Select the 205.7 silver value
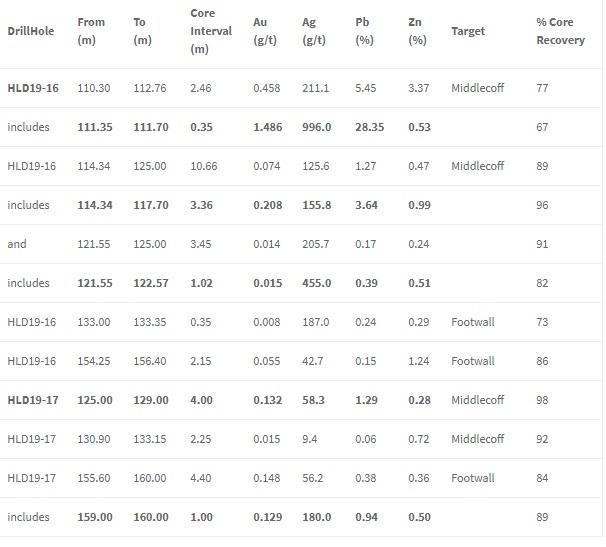 [x=316, y=244]
